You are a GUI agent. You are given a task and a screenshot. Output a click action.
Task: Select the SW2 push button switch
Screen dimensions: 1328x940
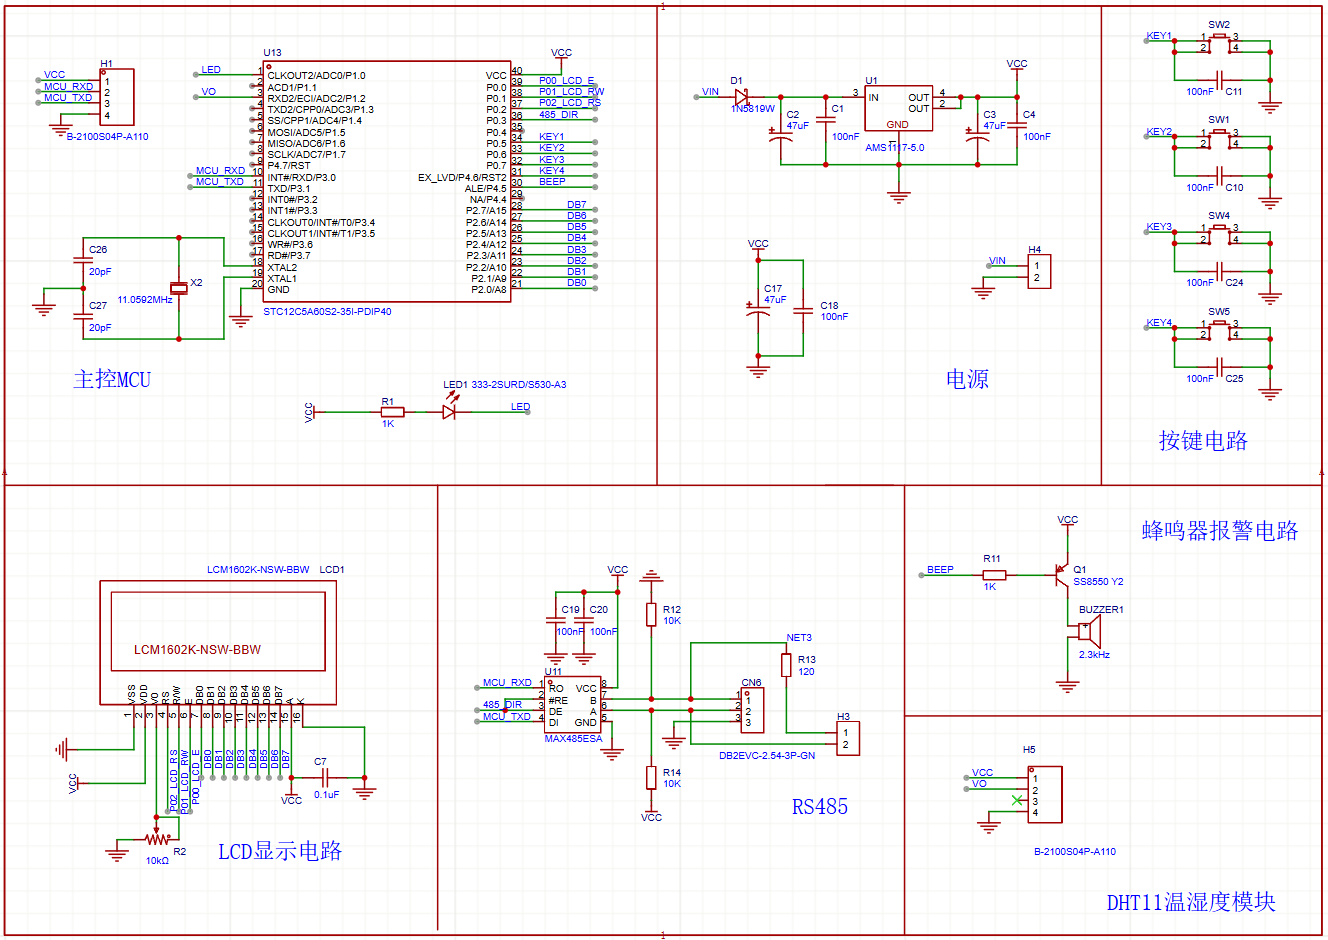click(x=1219, y=43)
